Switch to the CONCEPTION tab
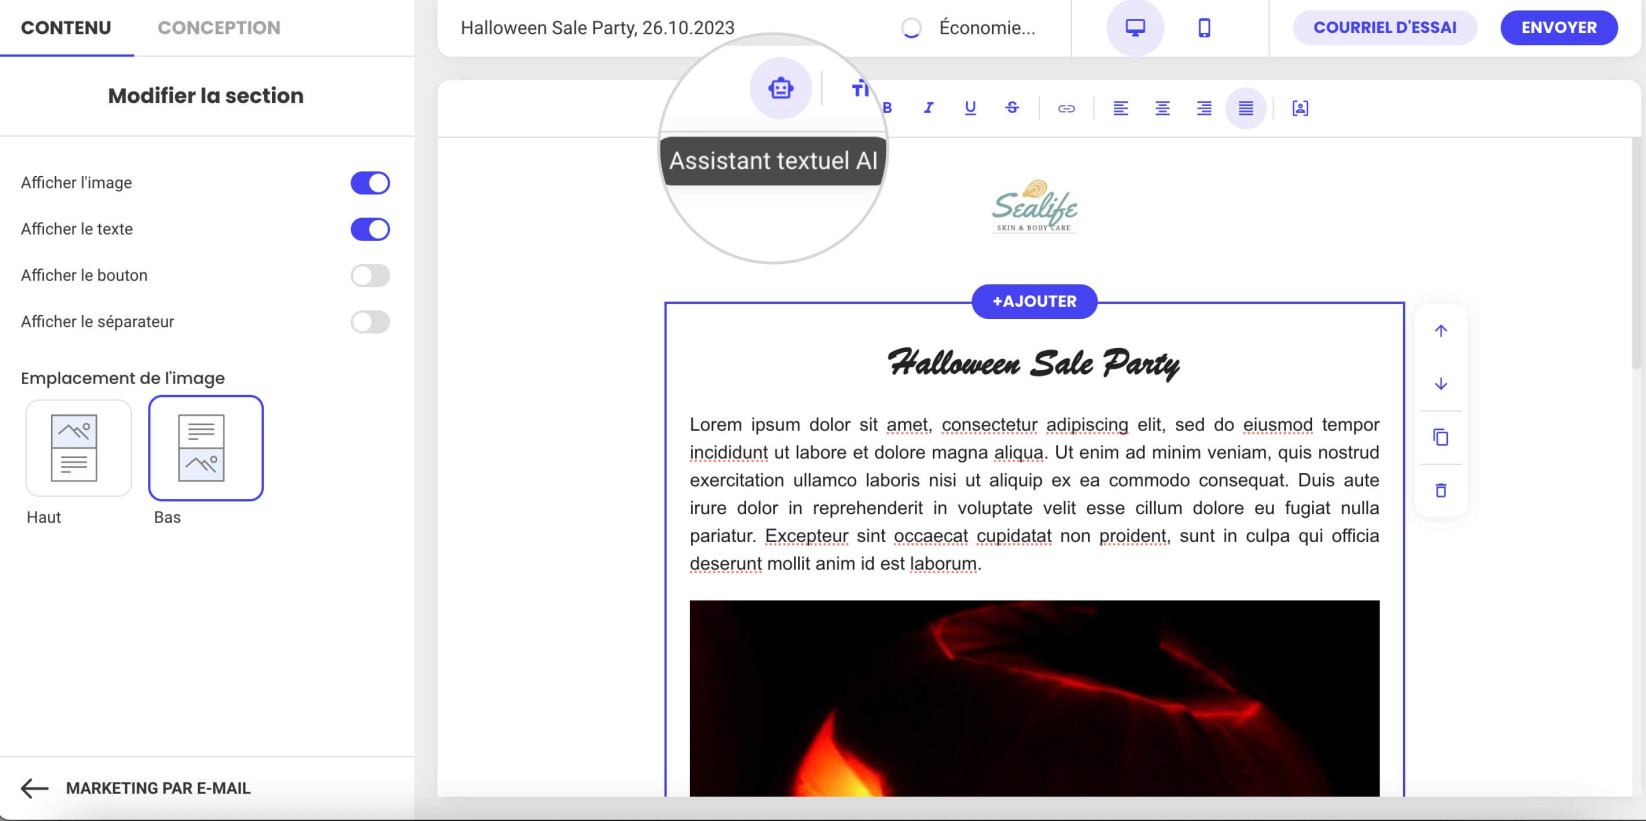Viewport: 1646px width, 821px height. pos(219,28)
